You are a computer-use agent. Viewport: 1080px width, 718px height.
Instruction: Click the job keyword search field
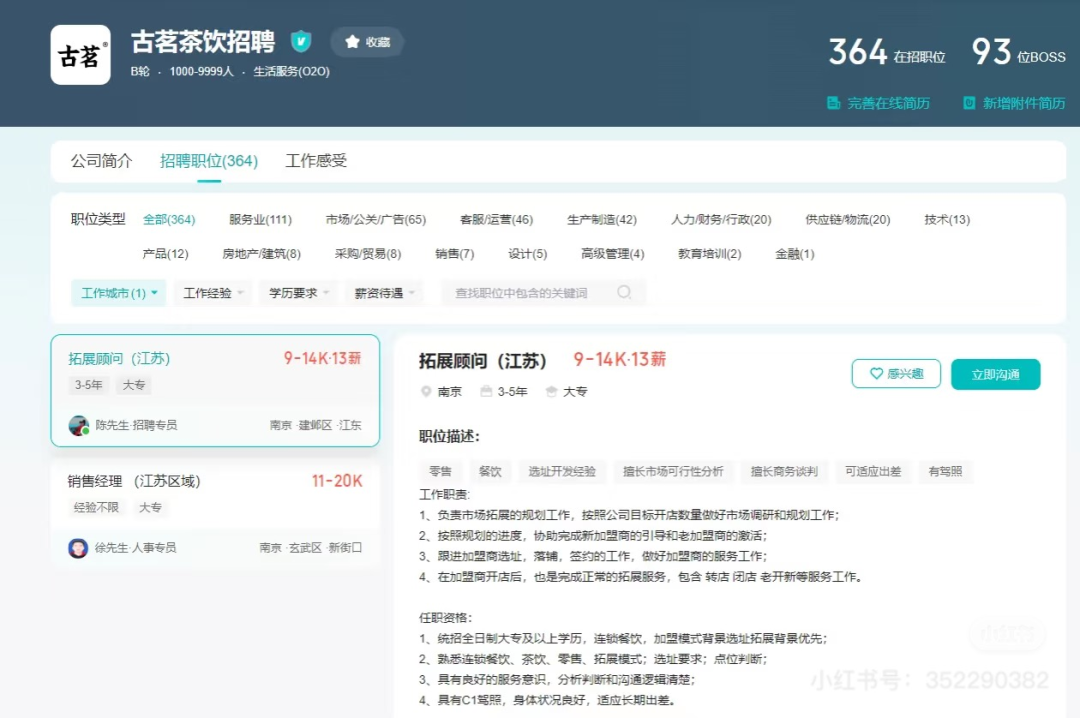[530, 293]
